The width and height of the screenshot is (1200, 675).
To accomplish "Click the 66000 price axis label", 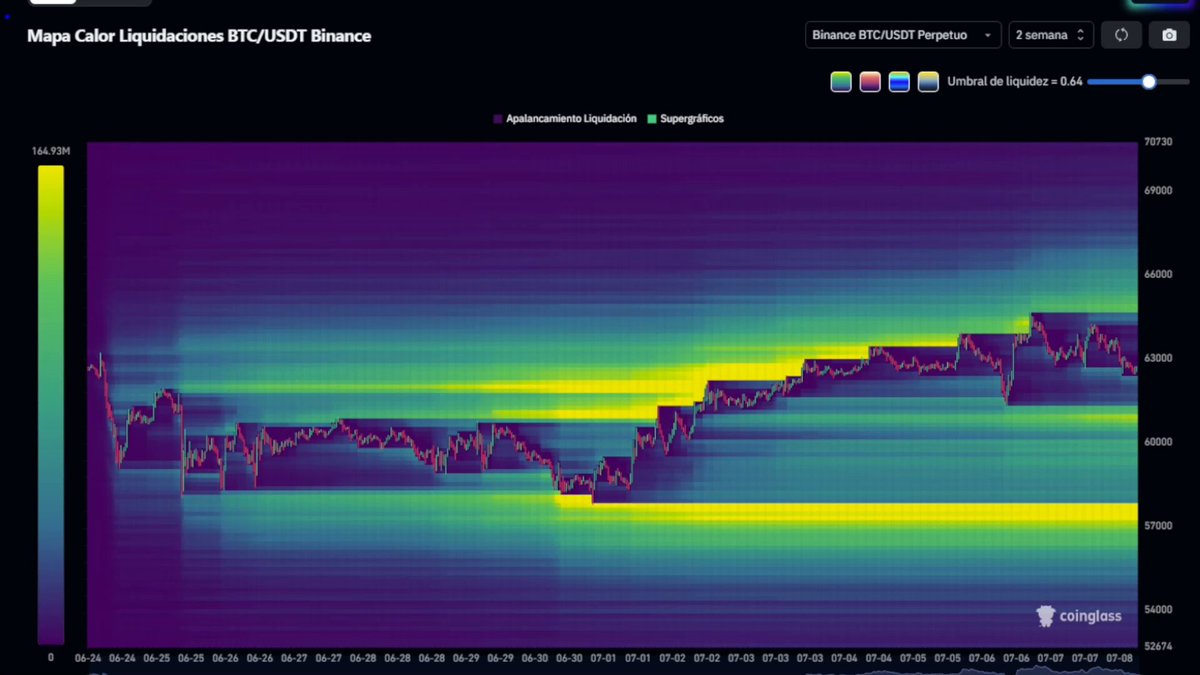I will (x=1158, y=274).
